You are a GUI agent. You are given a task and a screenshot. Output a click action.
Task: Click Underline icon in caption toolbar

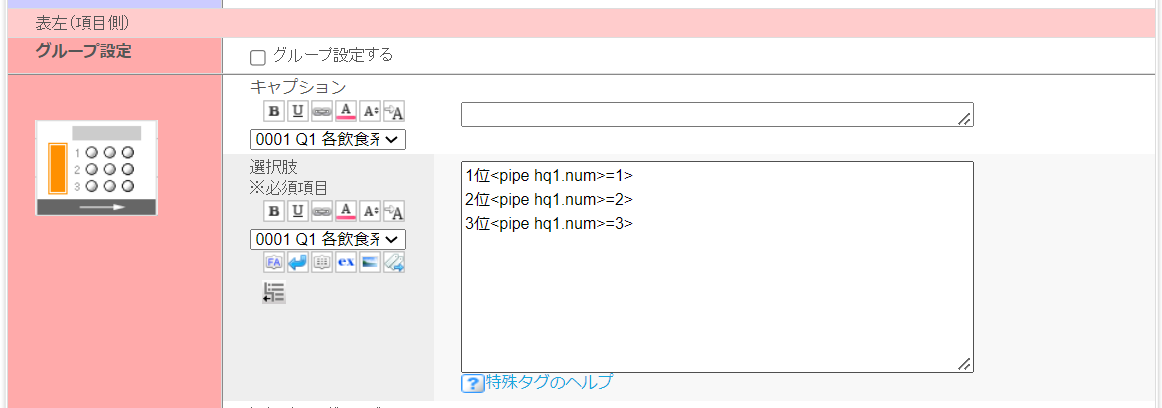point(297,111)
